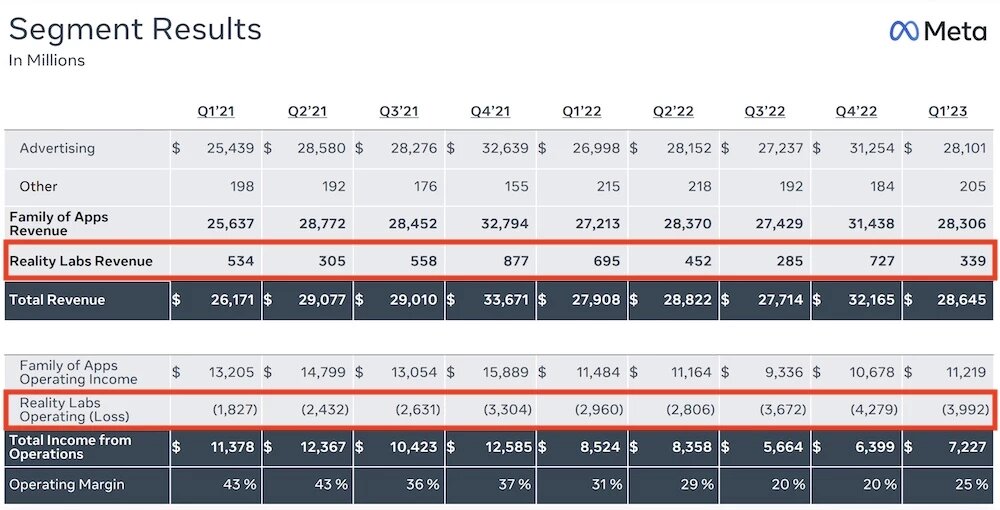Select Q1'23 total revenue 28,645 cell
The image size is (1000, 510).
(x=950, y=300)
